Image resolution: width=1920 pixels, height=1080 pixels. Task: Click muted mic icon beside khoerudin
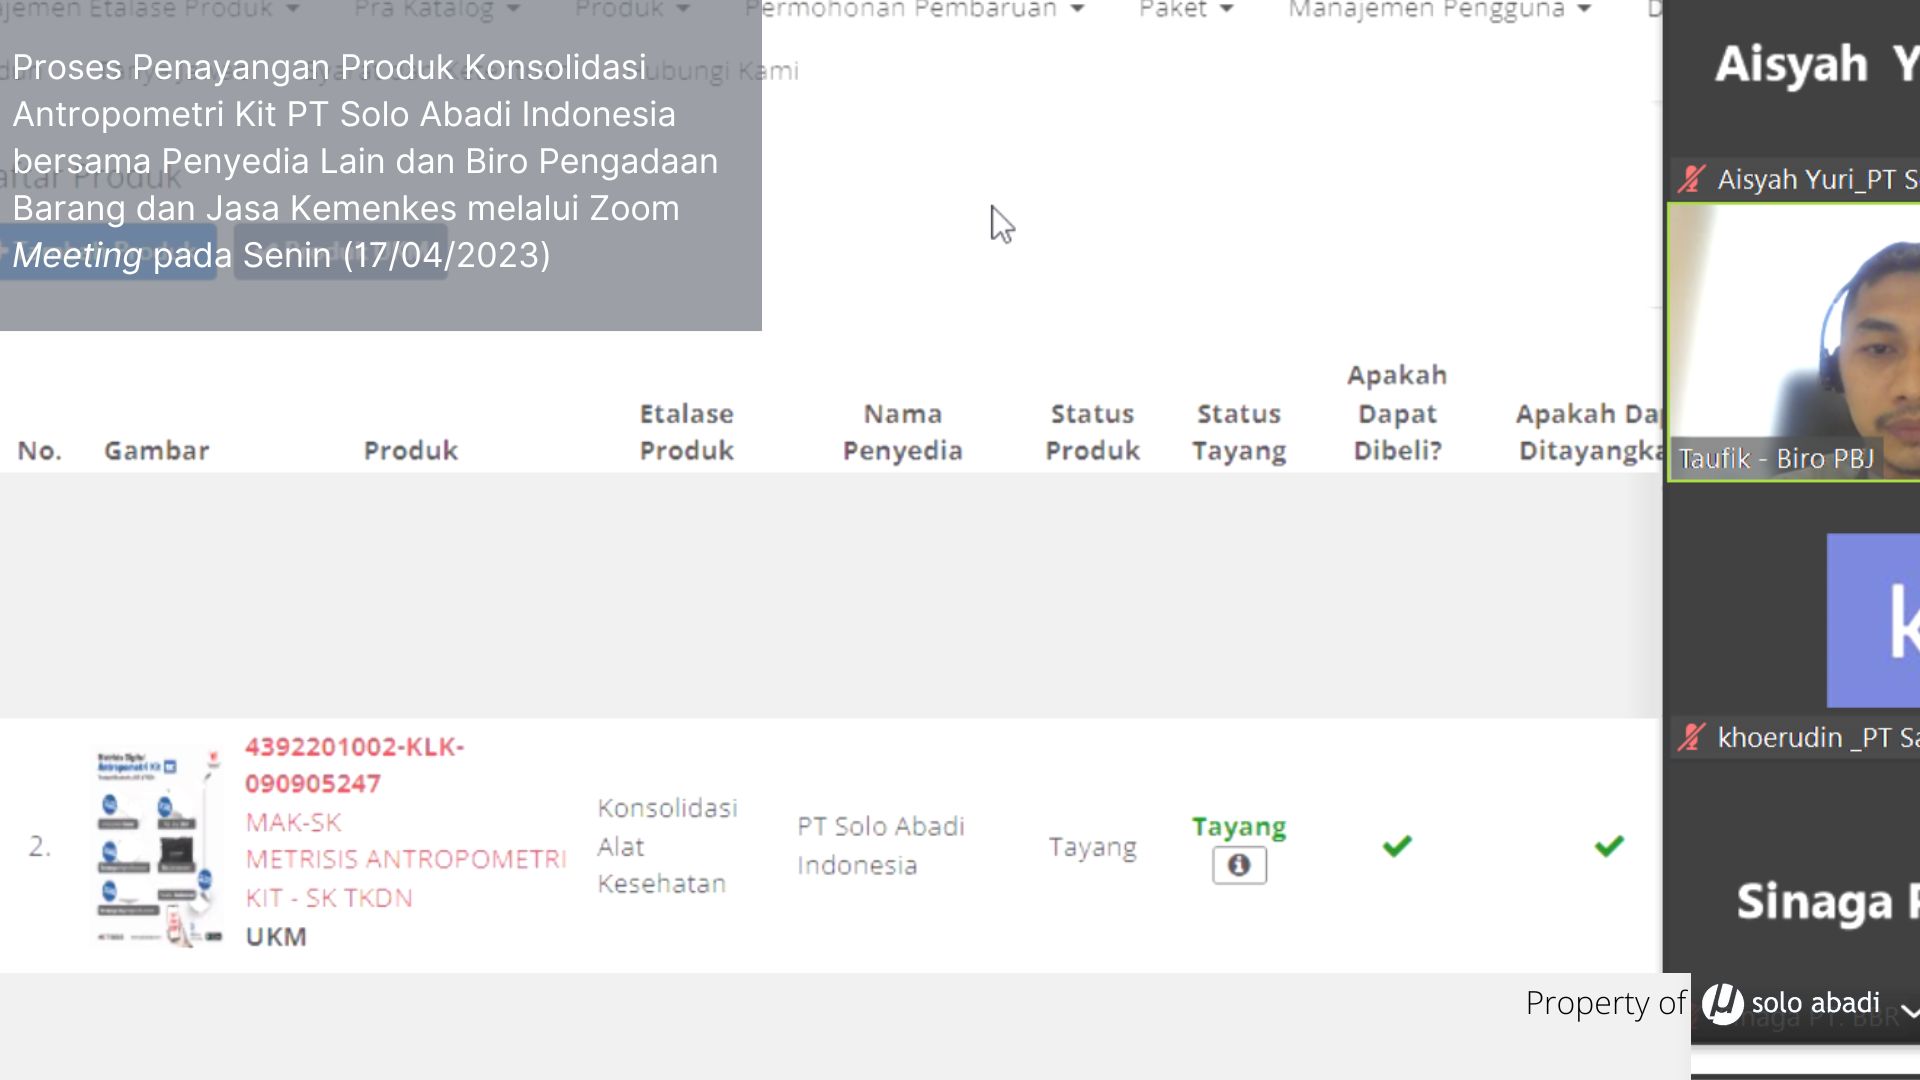1692,737
